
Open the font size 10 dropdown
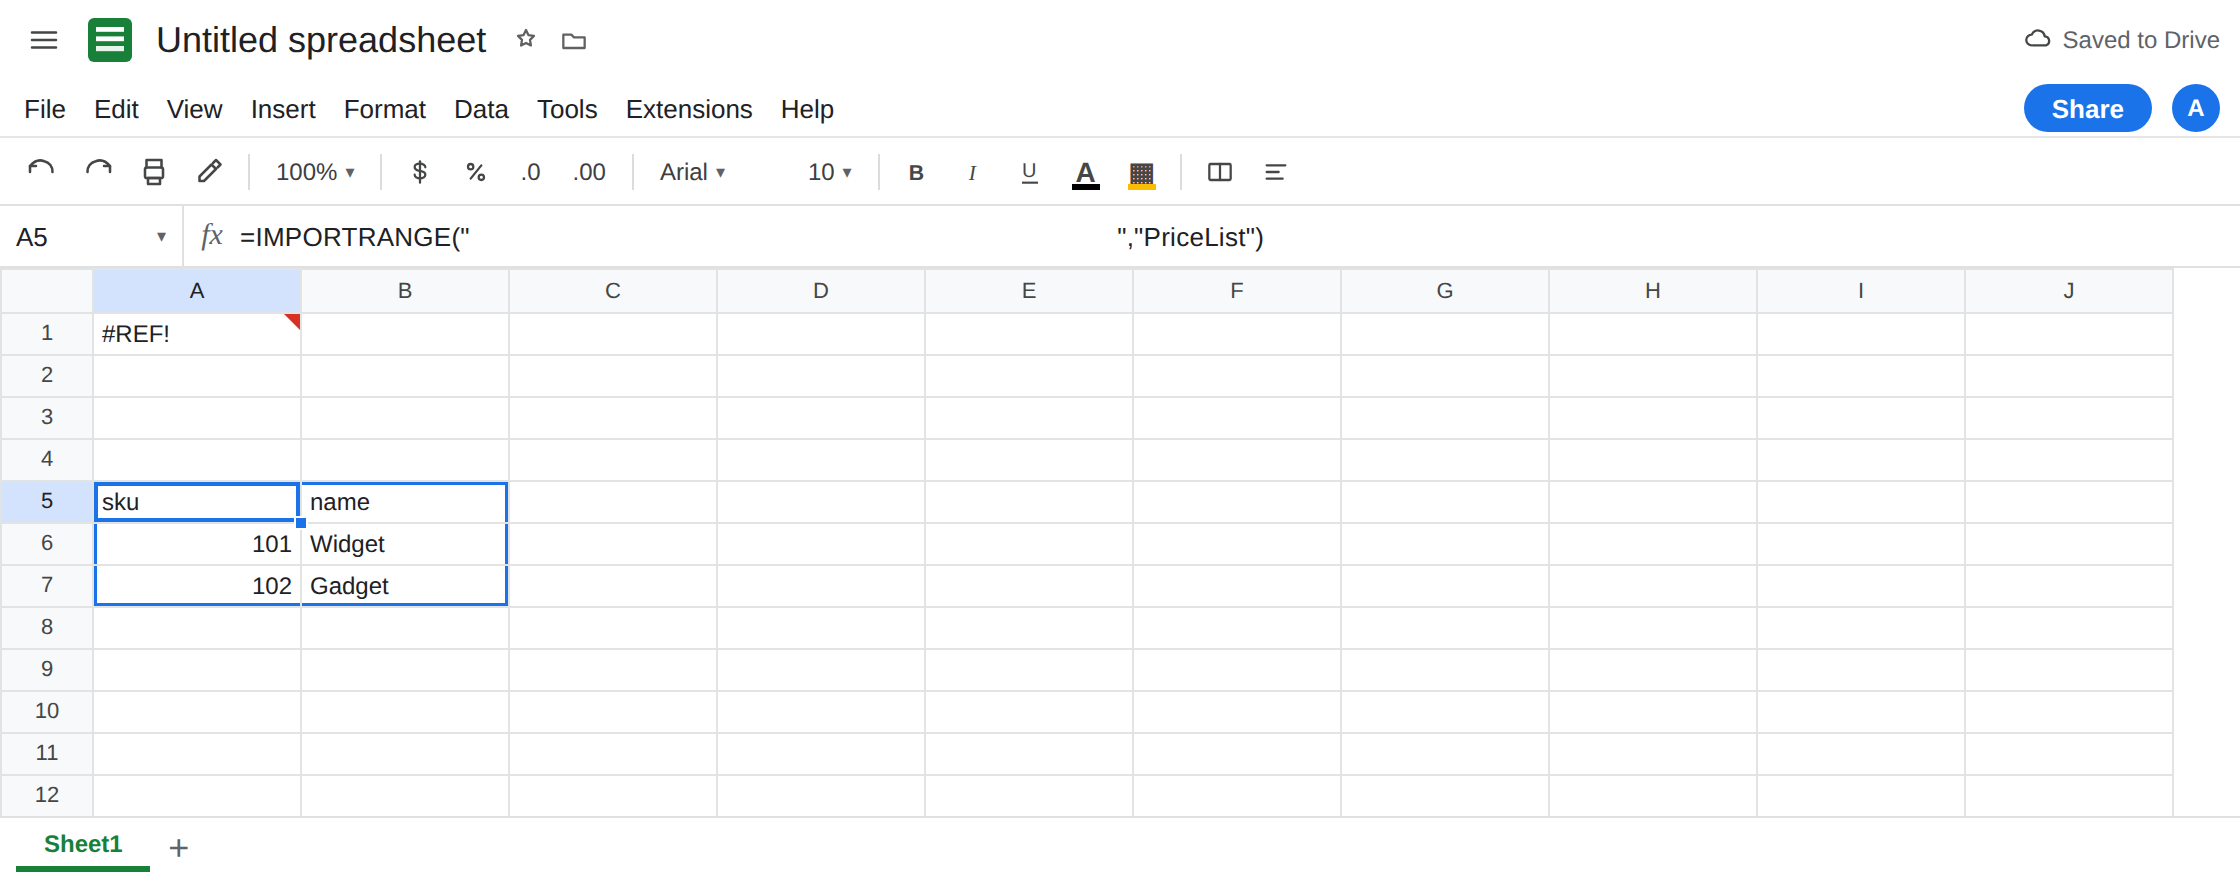pyautogui.click(x=829, y=172)
